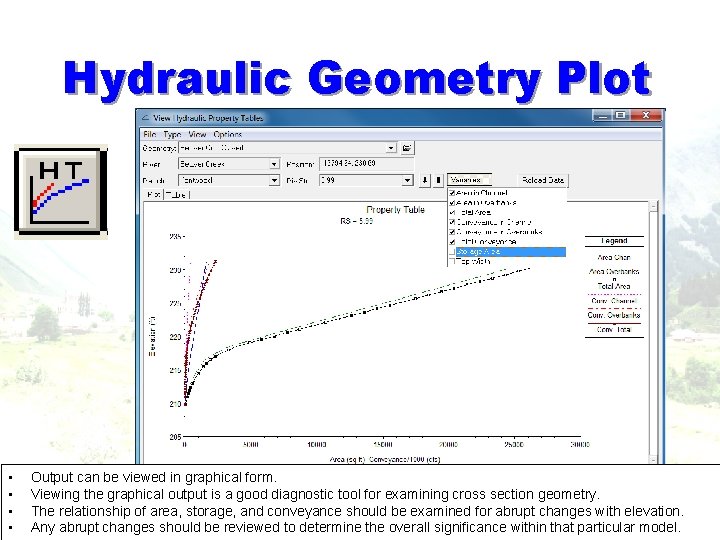Click the Area Chan legend entry
Screen dimensions: 720x540
614,257
